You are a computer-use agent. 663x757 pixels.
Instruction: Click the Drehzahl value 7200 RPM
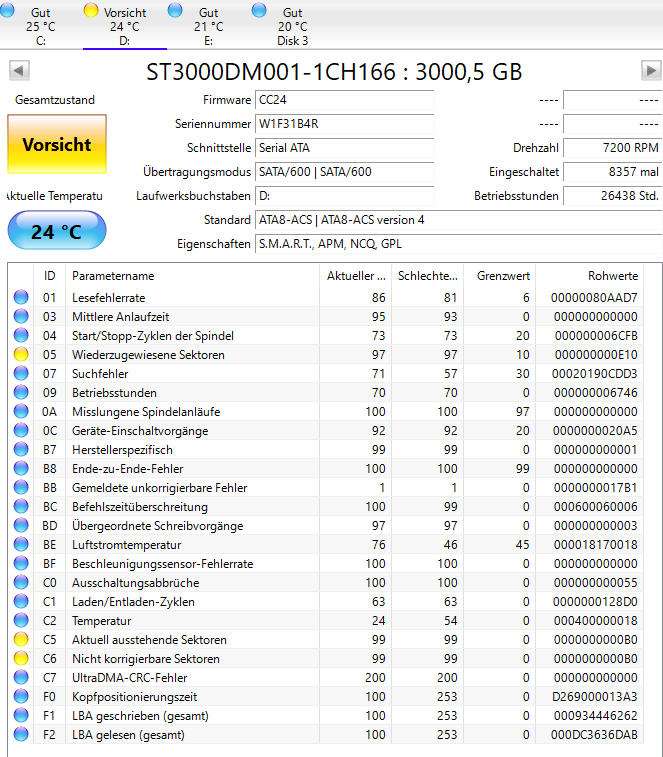point(613,148)
